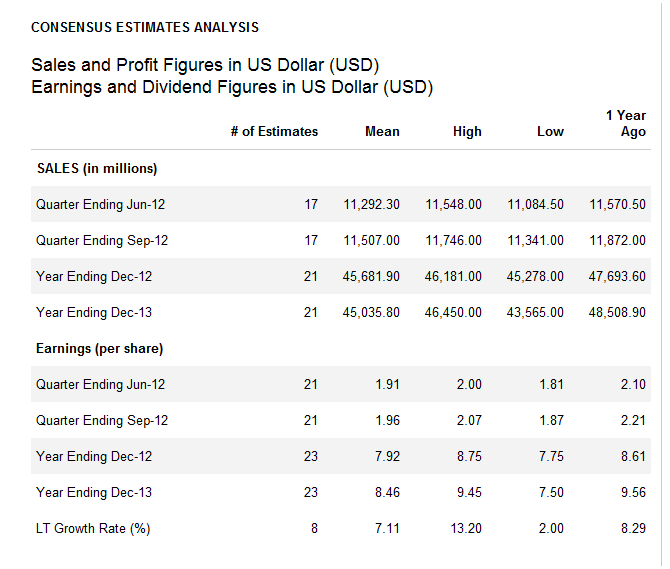670x569 pixels.
Task: Click high sales value 46,450.00
Action: pyautogui.click(x=453, y=312)
